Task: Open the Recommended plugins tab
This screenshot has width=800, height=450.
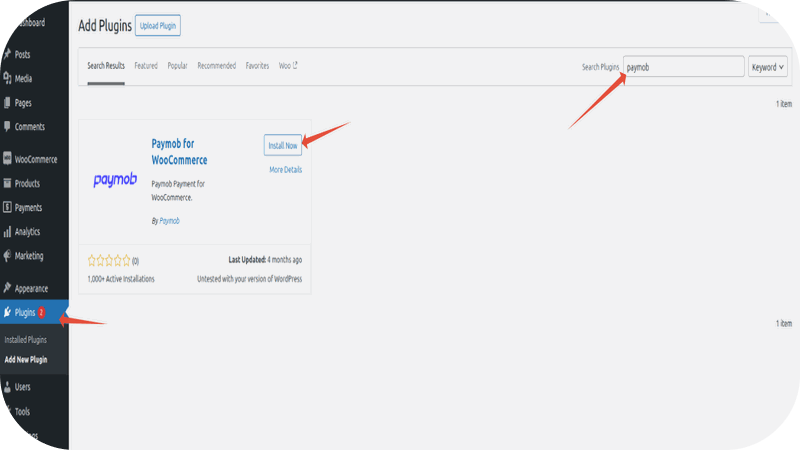Action: coord(216,66)
